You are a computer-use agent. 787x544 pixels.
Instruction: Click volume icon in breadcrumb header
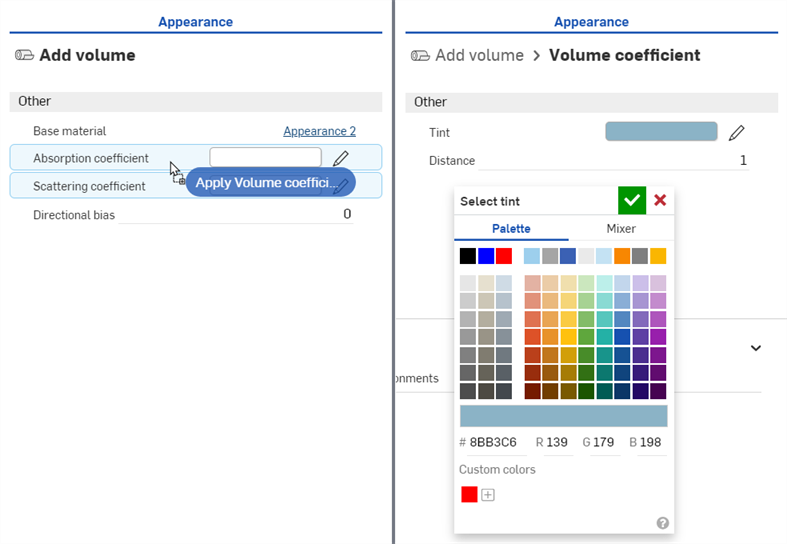click(420, 55)
